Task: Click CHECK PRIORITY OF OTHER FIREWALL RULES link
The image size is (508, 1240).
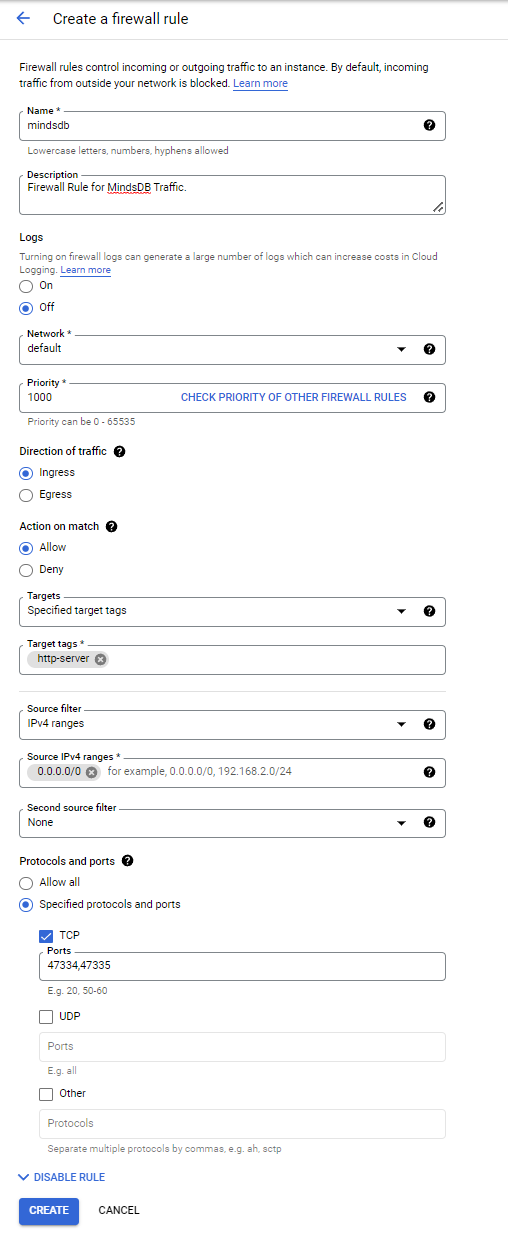Action: click(294, 397)
